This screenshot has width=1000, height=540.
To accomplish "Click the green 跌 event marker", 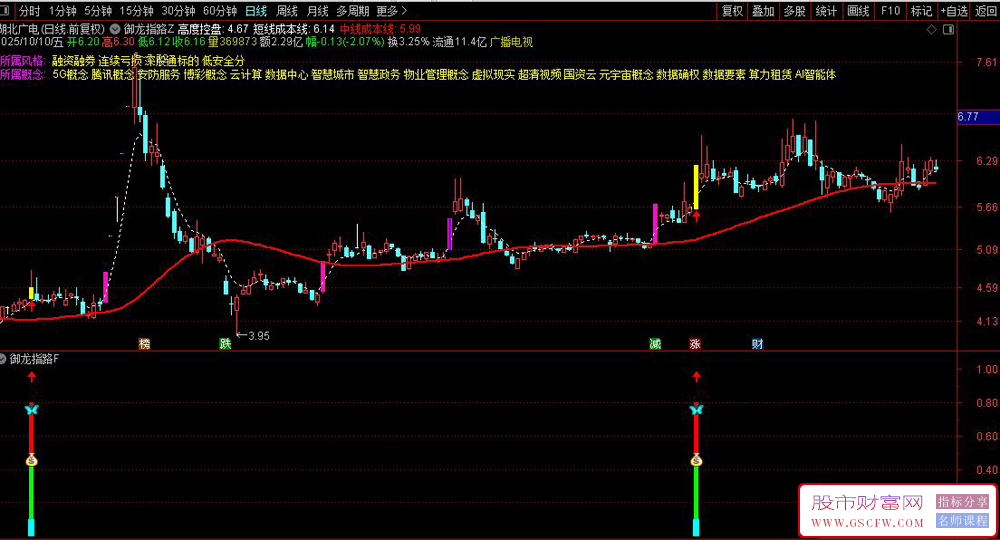I will [x=225, y=344].
